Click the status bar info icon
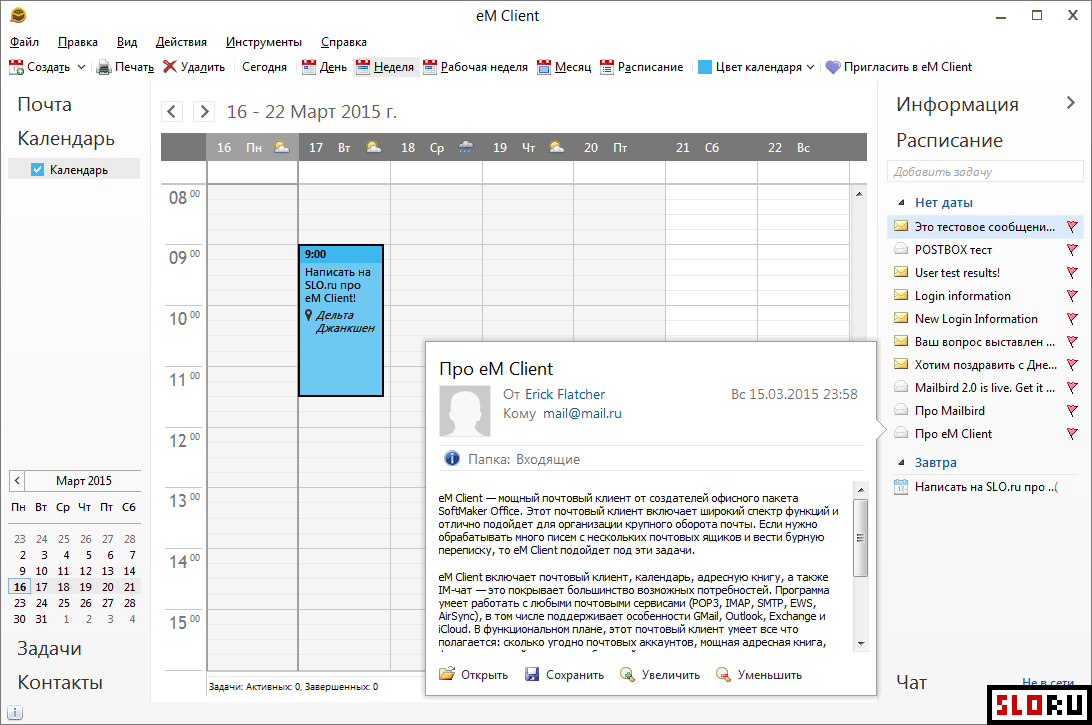Screen dimensions: 1092x725 (15, 712)
